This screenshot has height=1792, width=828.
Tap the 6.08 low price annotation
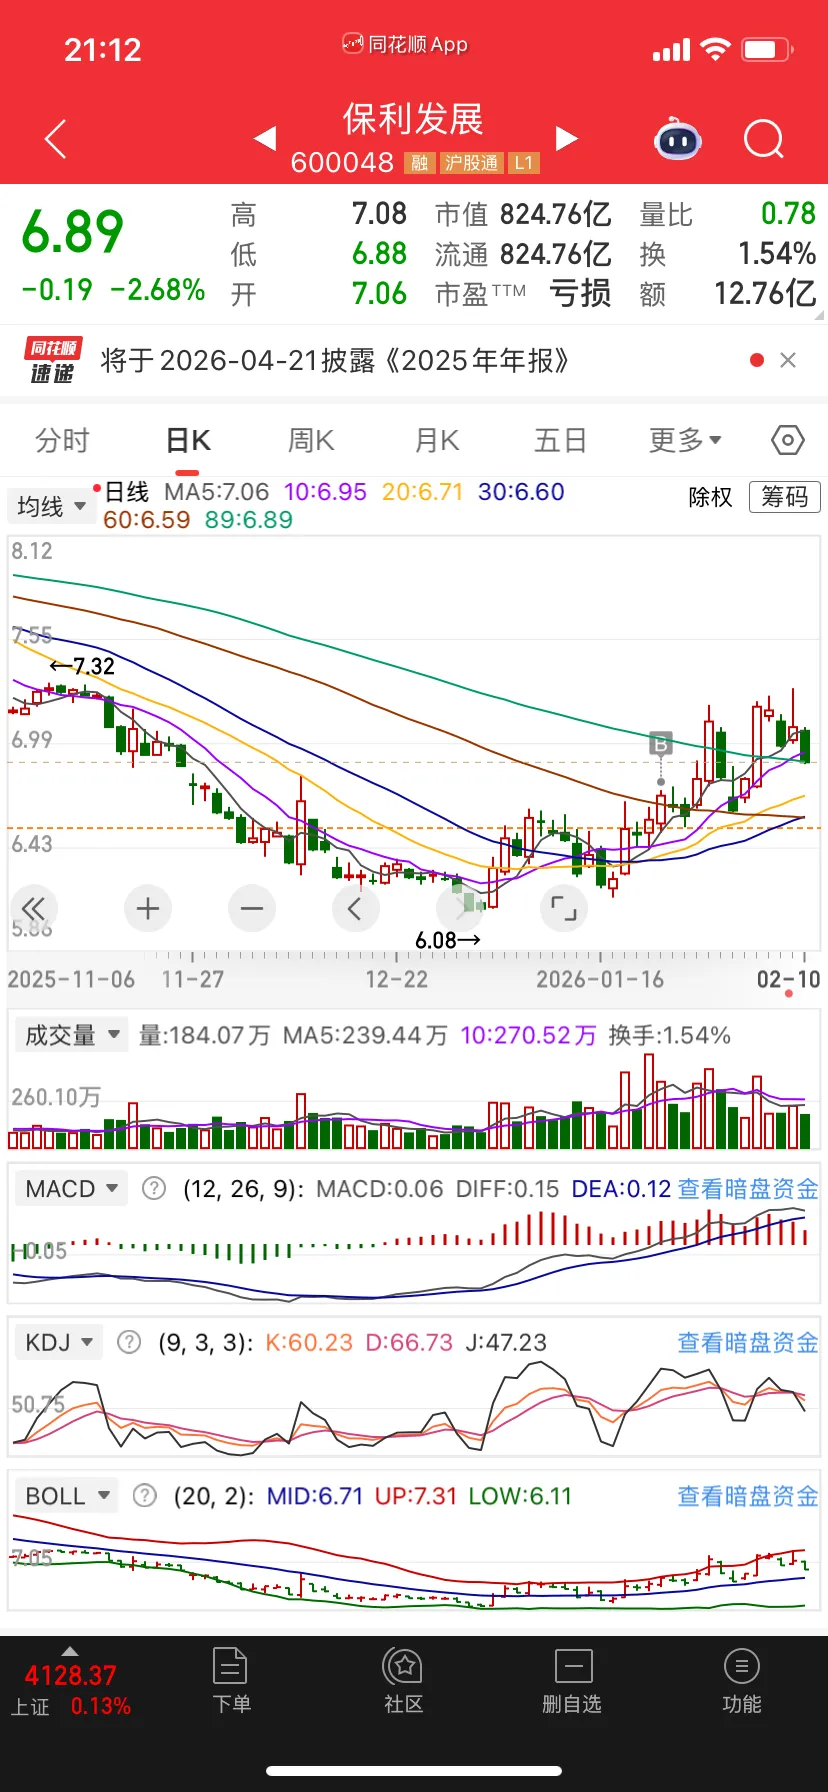pyautogui.click(x=448, y=940)
